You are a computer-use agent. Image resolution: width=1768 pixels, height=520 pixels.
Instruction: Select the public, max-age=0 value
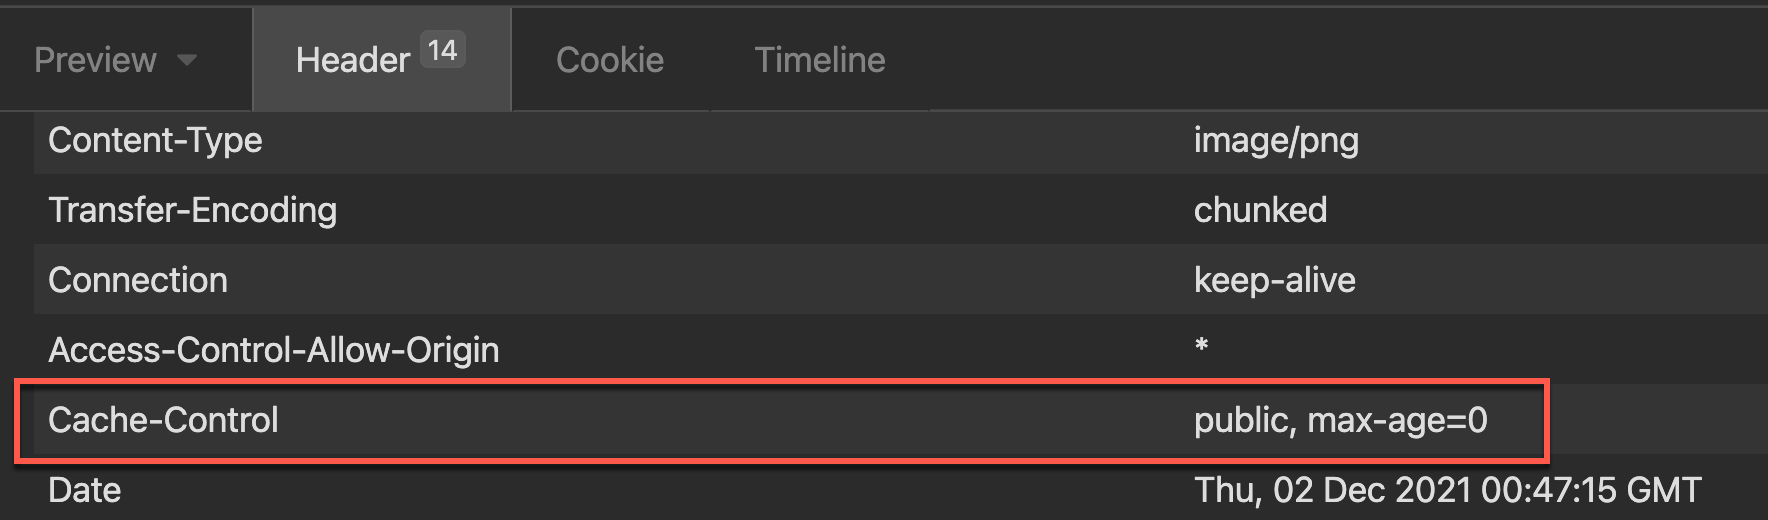(x=1340, y=420)
